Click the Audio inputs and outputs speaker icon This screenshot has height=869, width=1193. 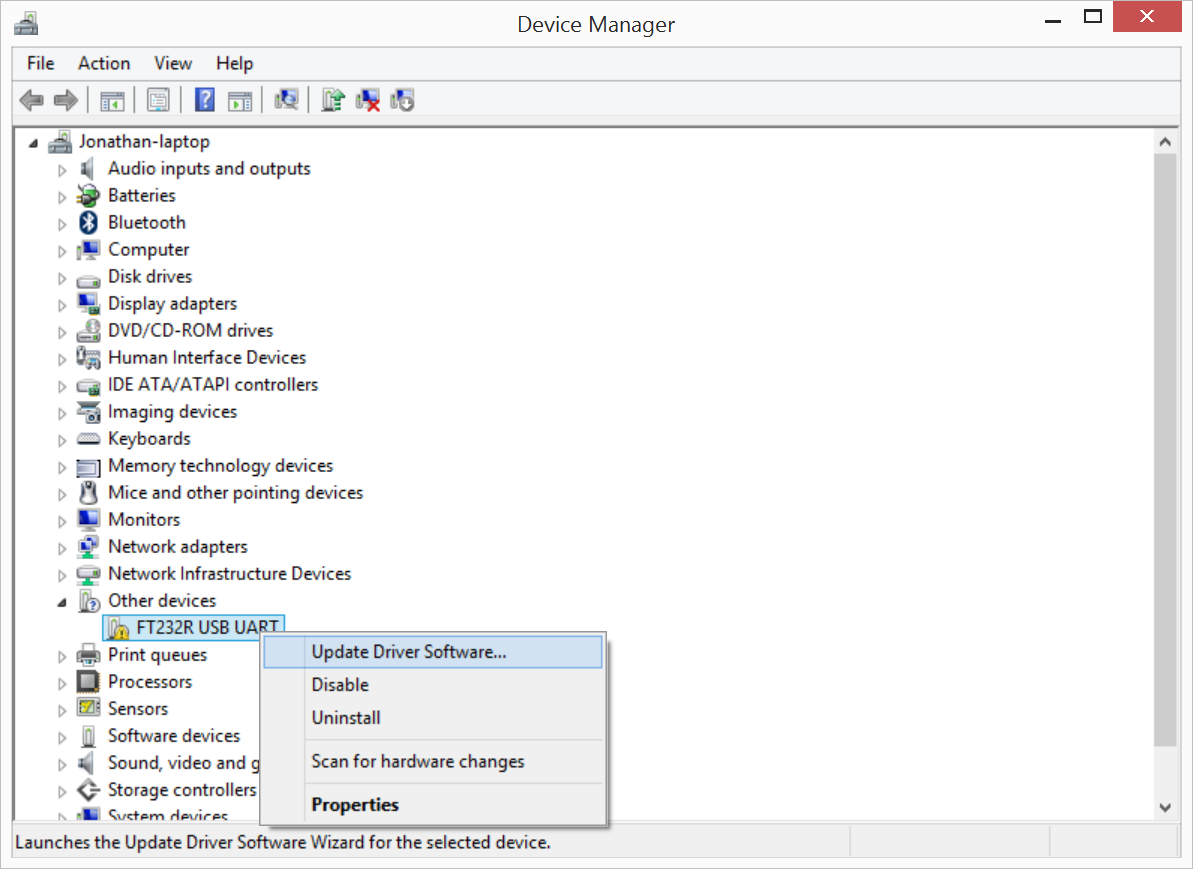coord(88,168)
